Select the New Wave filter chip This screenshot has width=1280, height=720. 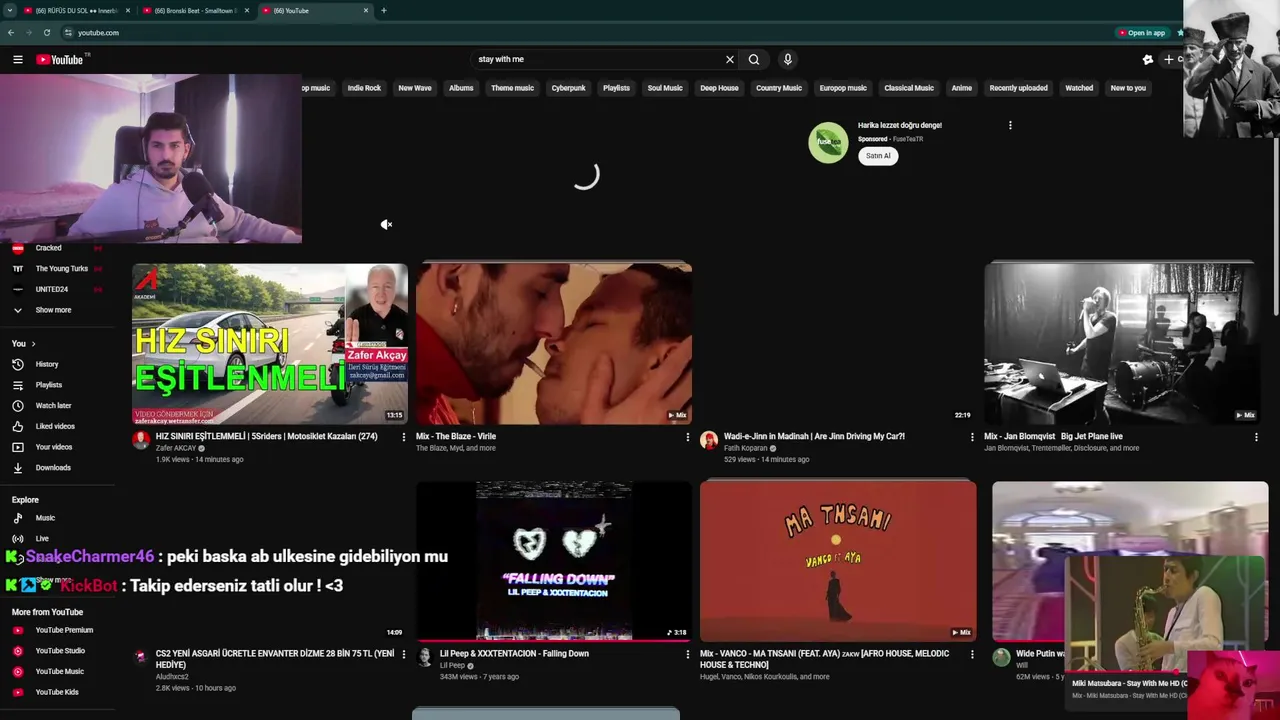click(415, 88)
